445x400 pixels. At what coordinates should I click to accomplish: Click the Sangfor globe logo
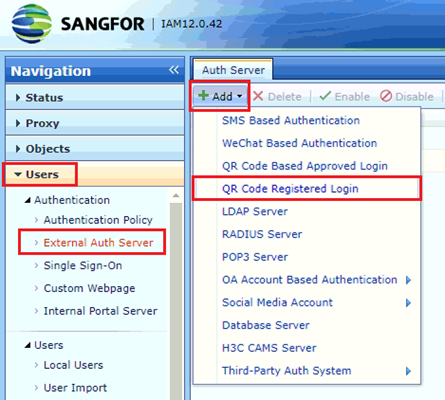32,24
